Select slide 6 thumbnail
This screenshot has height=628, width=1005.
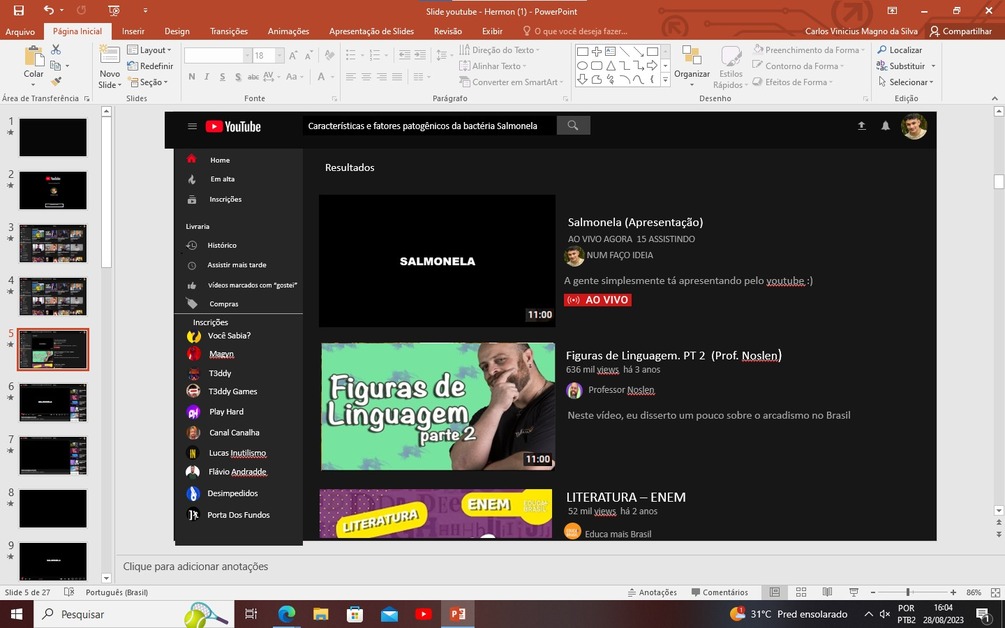point(53,402)
